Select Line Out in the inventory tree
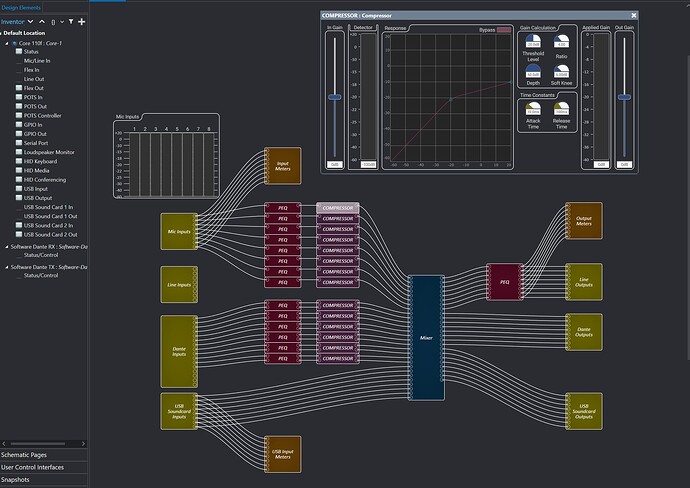 pyautogui.click(x=34, y=79)
